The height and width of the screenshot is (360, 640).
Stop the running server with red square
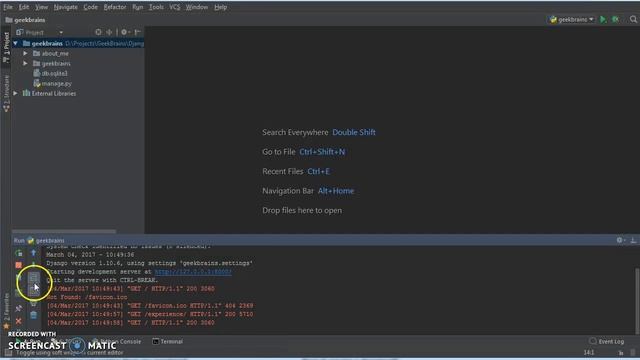coord(18,265)
